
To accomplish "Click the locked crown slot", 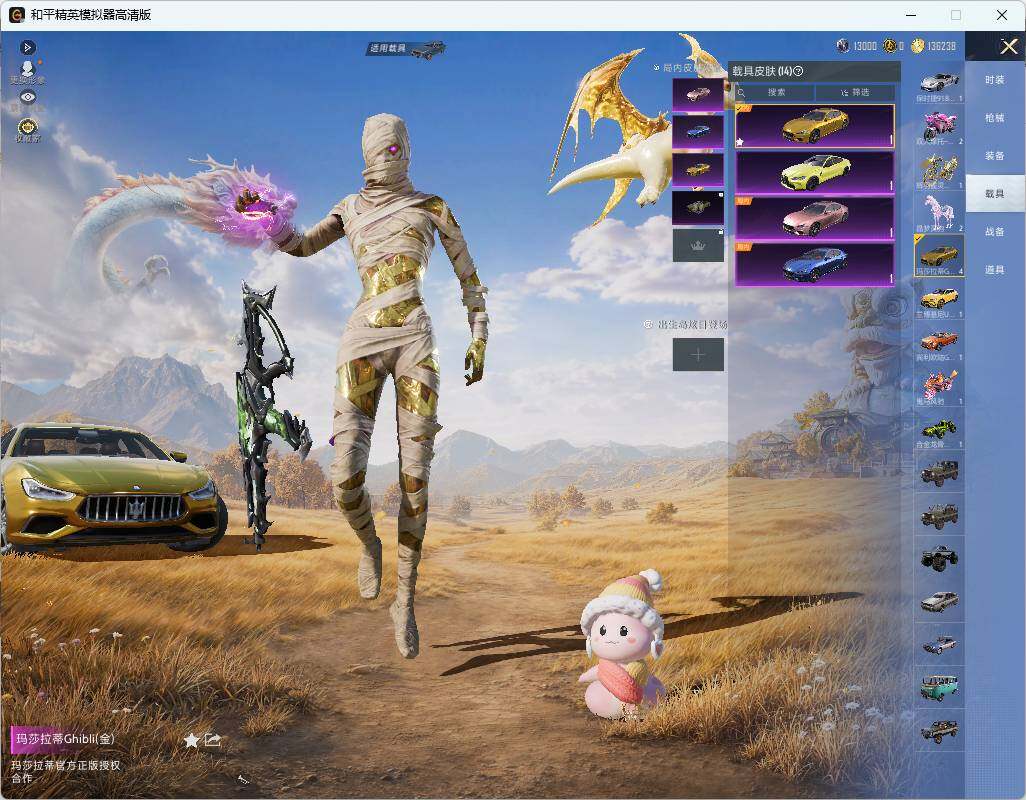I will click(698, 245).
